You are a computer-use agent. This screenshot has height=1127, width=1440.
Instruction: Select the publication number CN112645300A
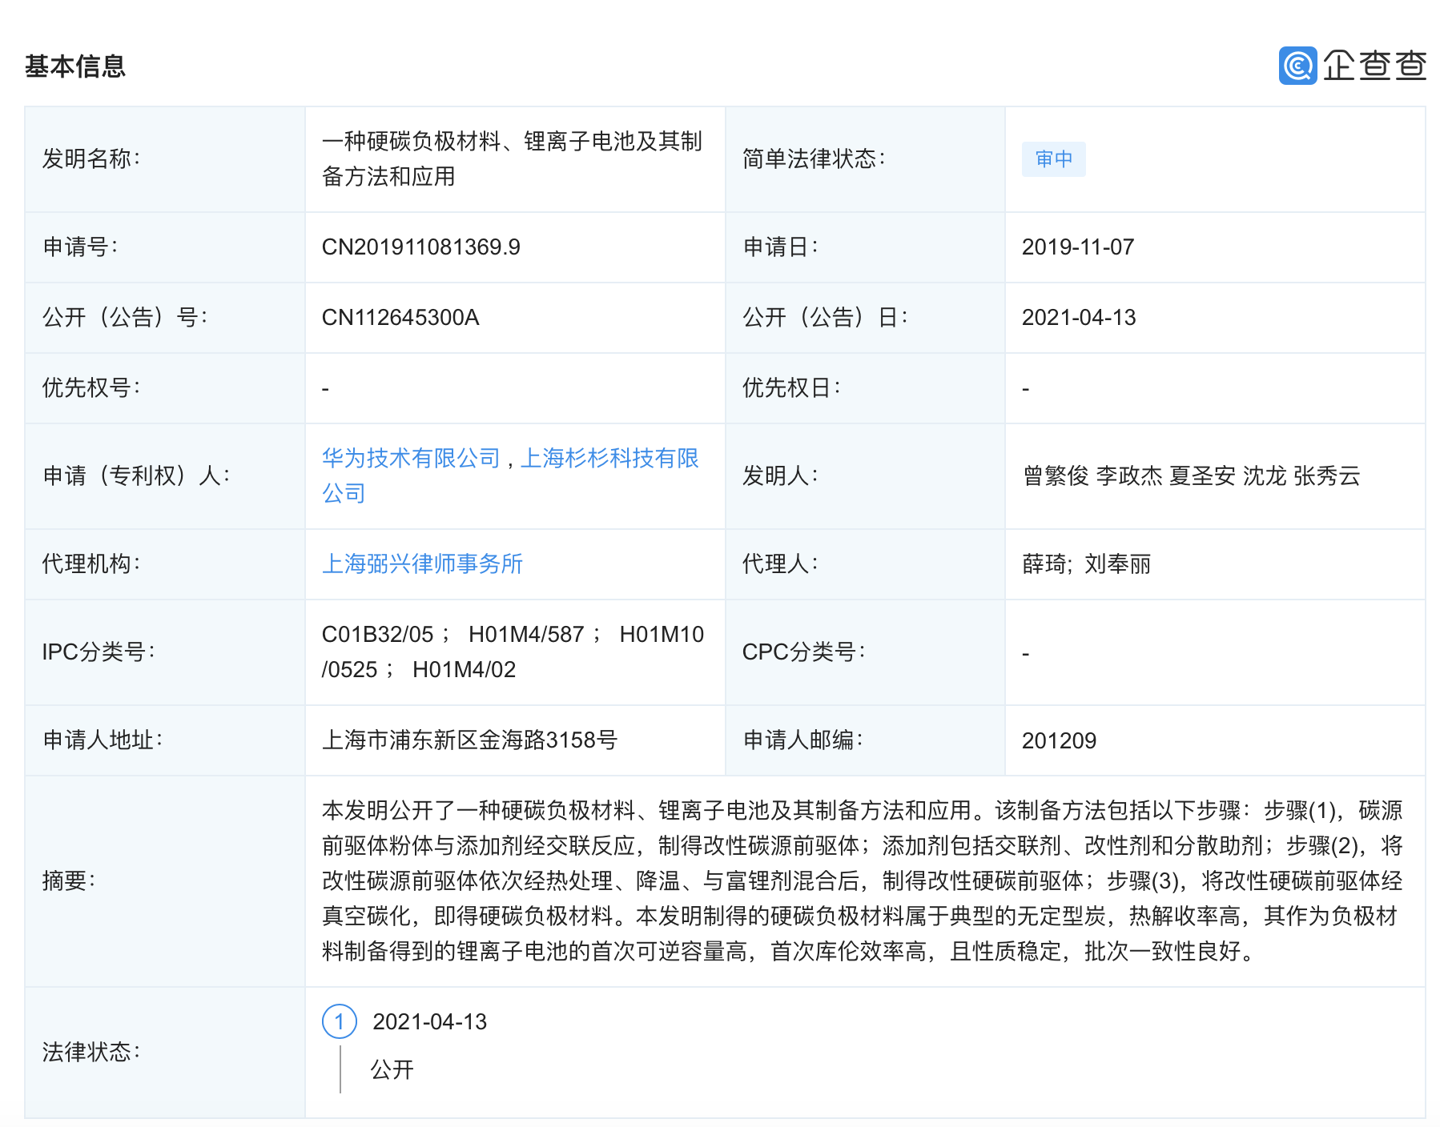pos(399,317)
